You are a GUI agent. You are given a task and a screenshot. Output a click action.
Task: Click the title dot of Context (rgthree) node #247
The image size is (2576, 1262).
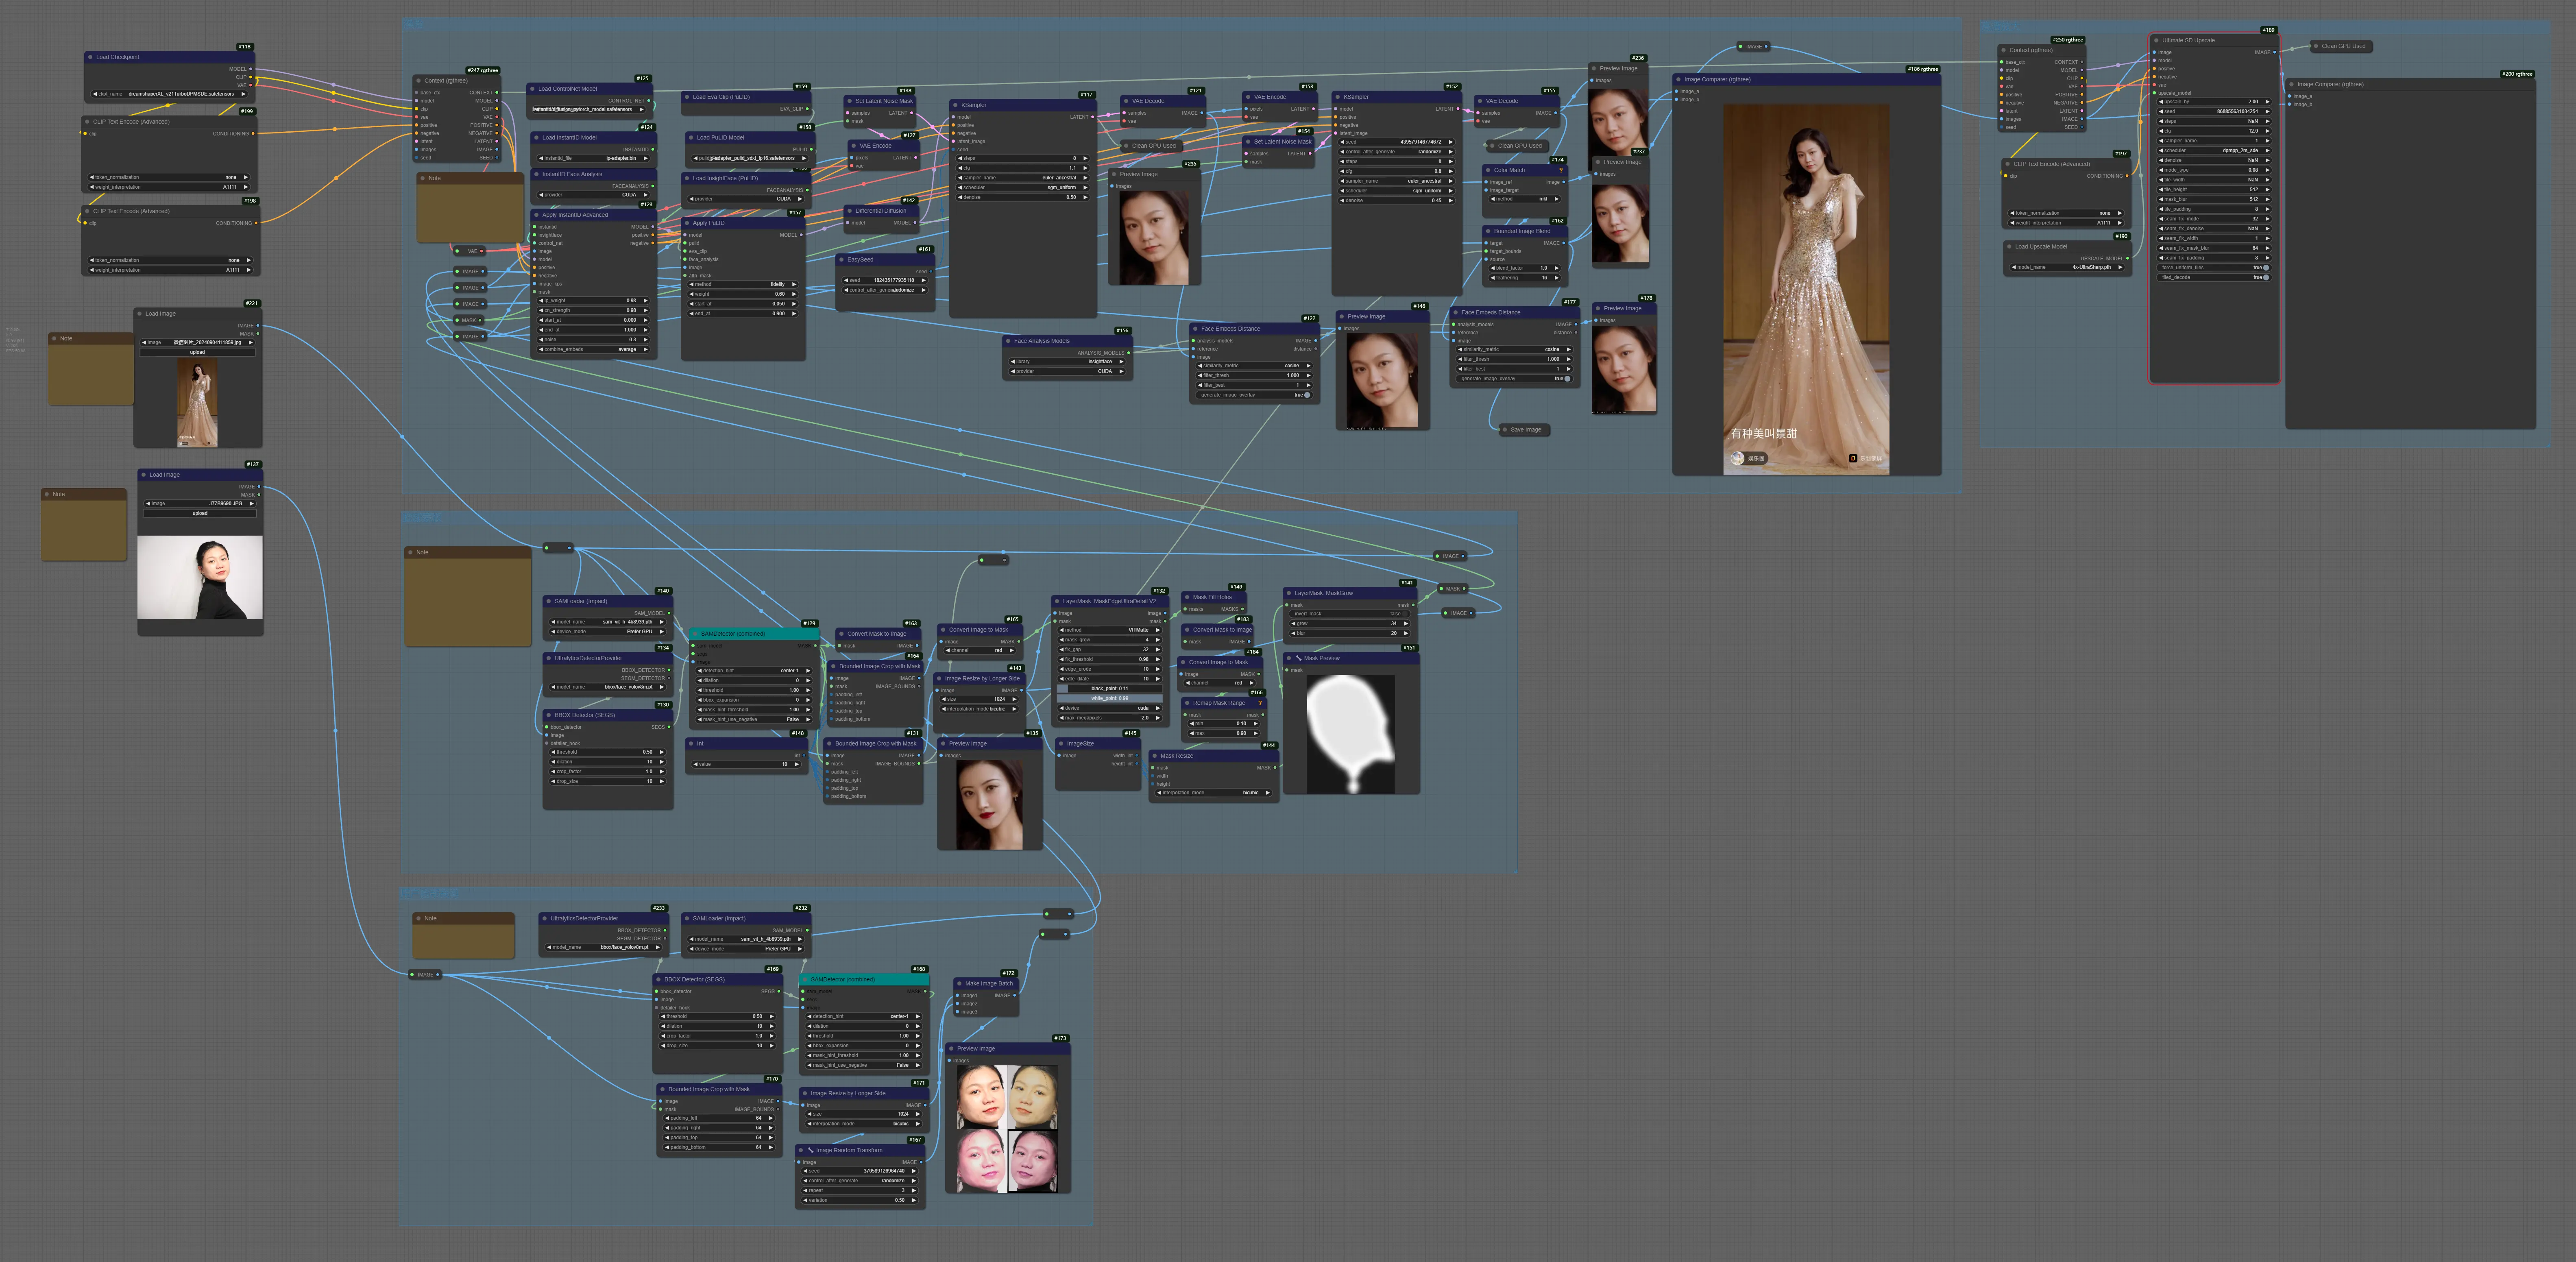418,81
